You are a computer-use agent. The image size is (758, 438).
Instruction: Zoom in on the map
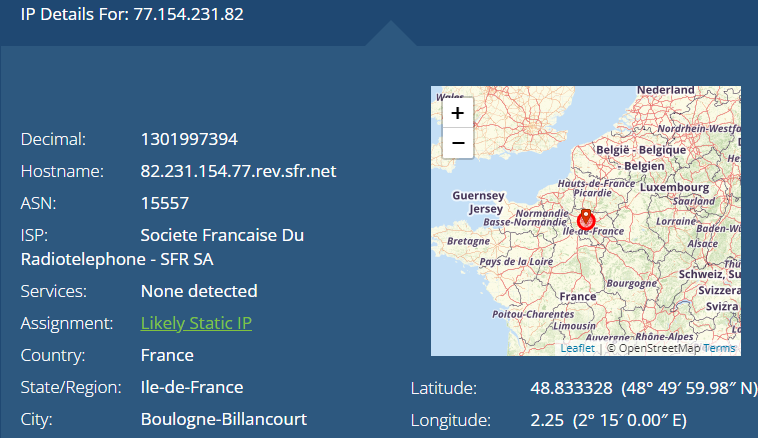click(457, 113)
